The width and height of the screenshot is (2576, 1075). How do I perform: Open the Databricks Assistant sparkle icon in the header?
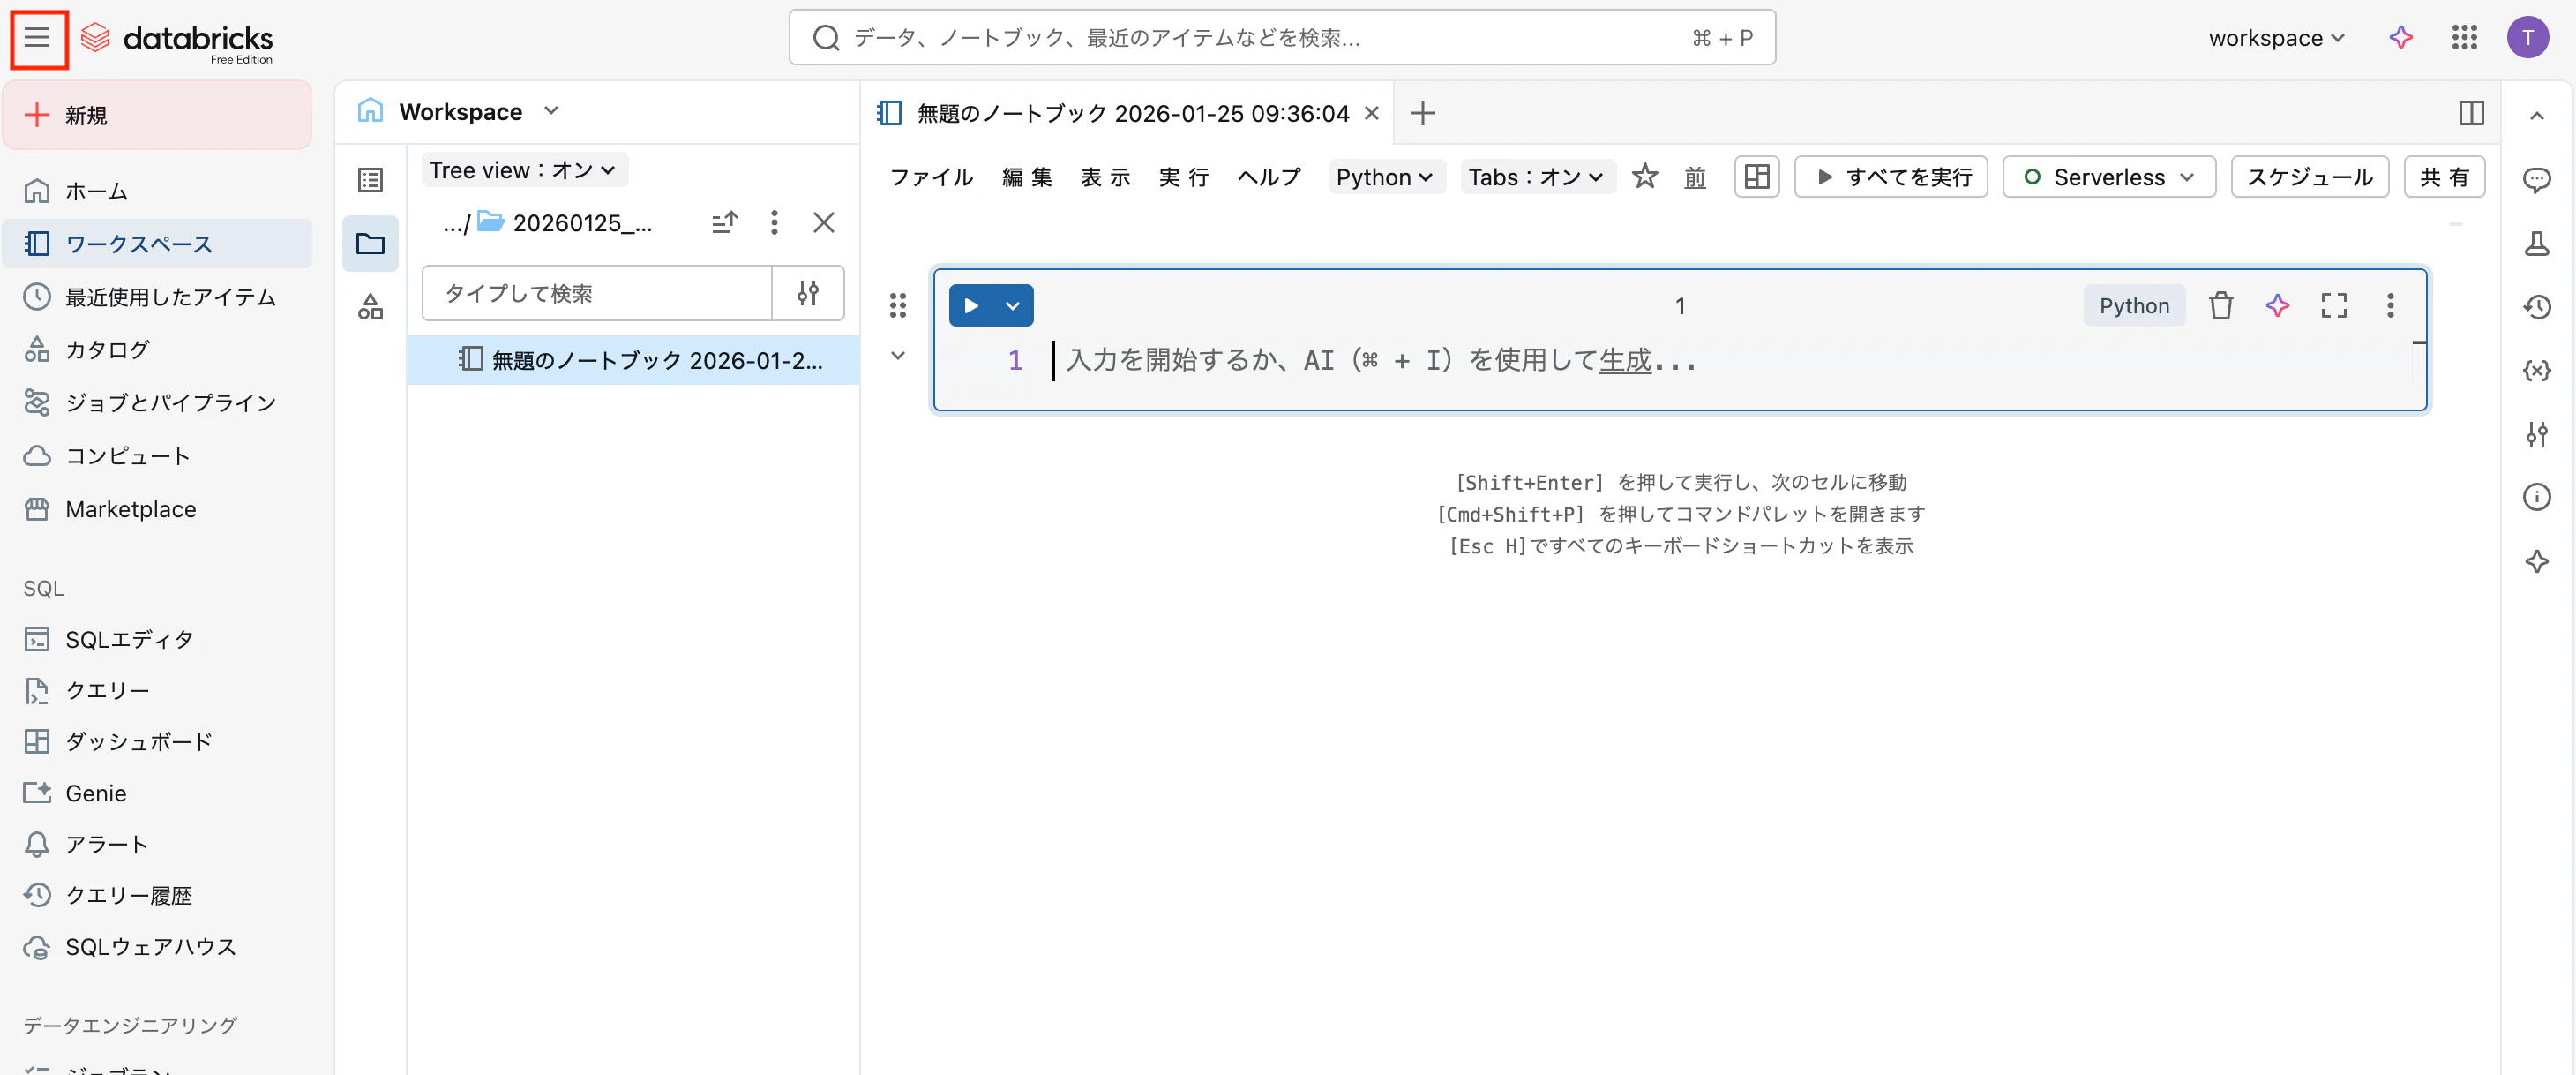(x=2400, y=38)
